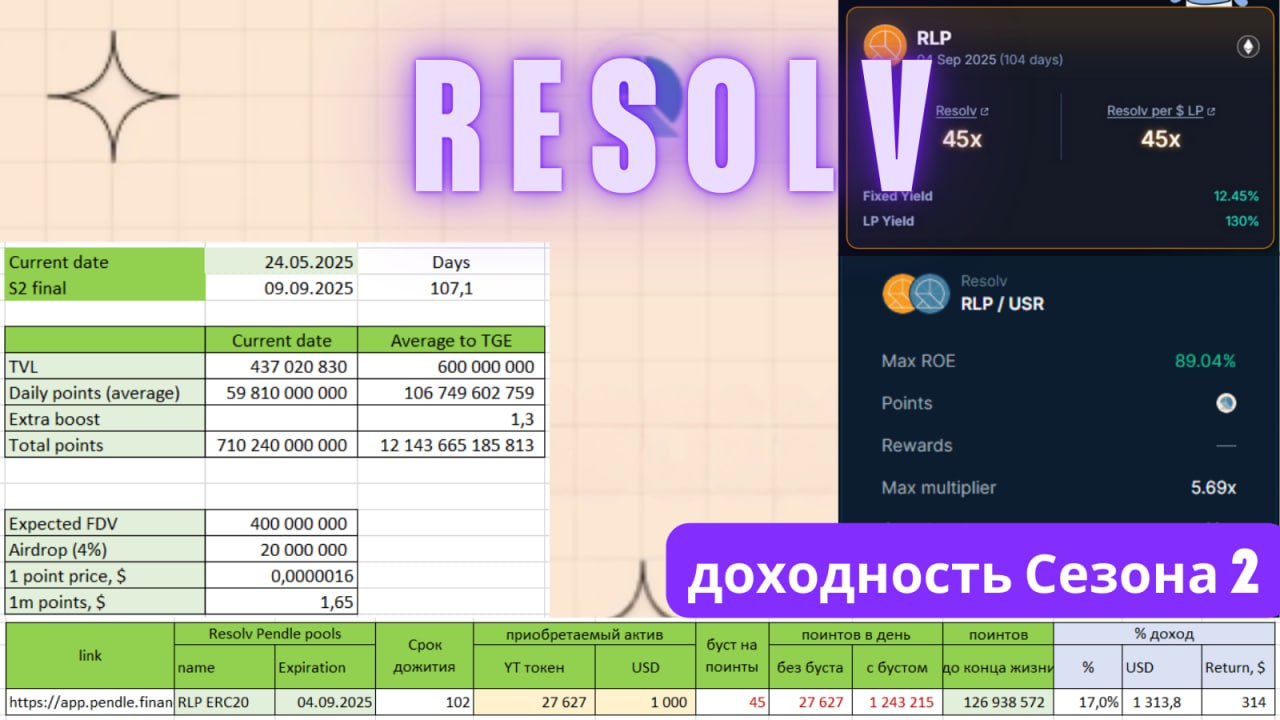
Task: Click the 'Airdrop (4%)' label cell
Action: 105,549
